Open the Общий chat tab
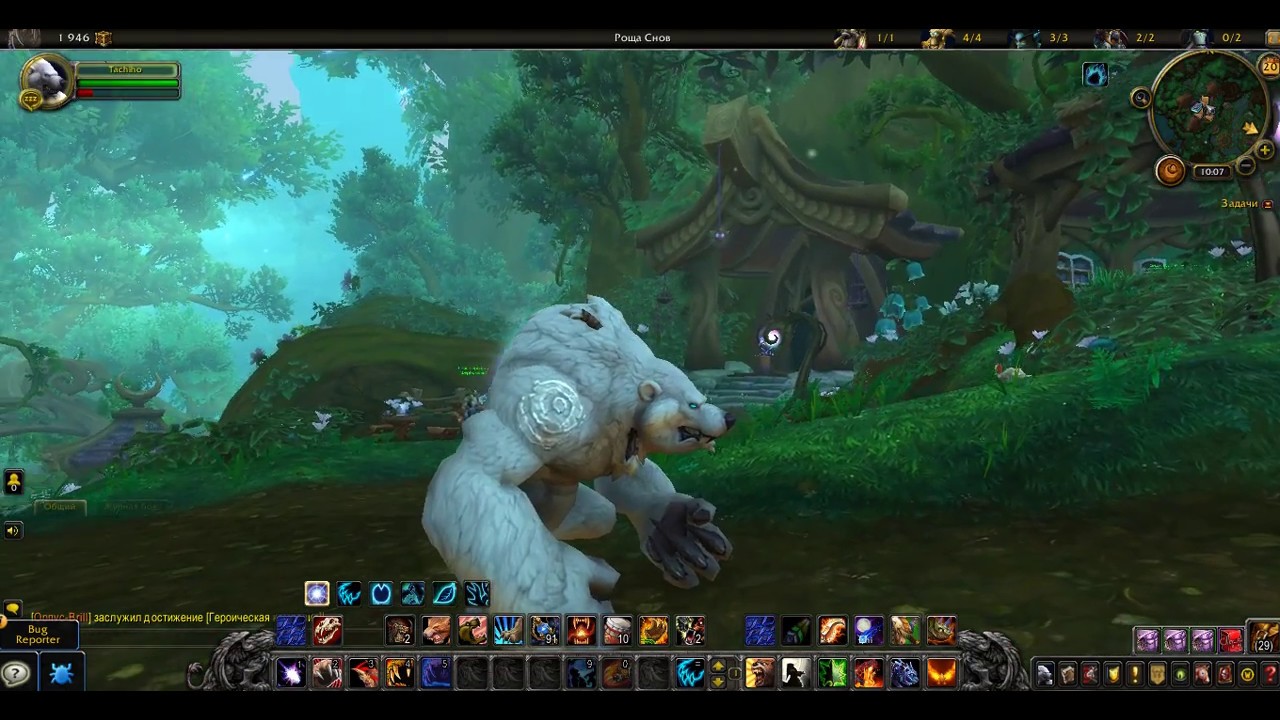Screen dimensions: 1280x720 click(59, 507)
